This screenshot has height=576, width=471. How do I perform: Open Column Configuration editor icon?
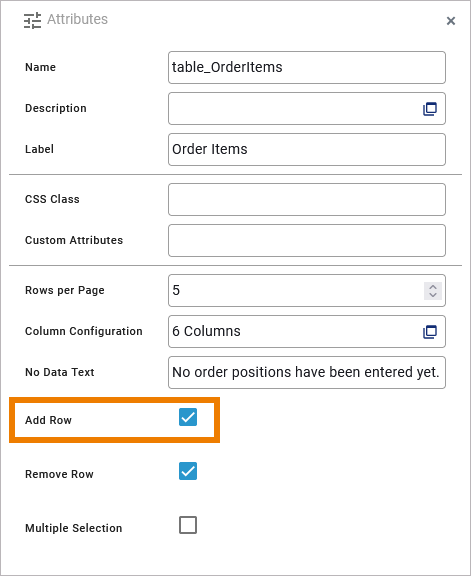pos(430,332)
